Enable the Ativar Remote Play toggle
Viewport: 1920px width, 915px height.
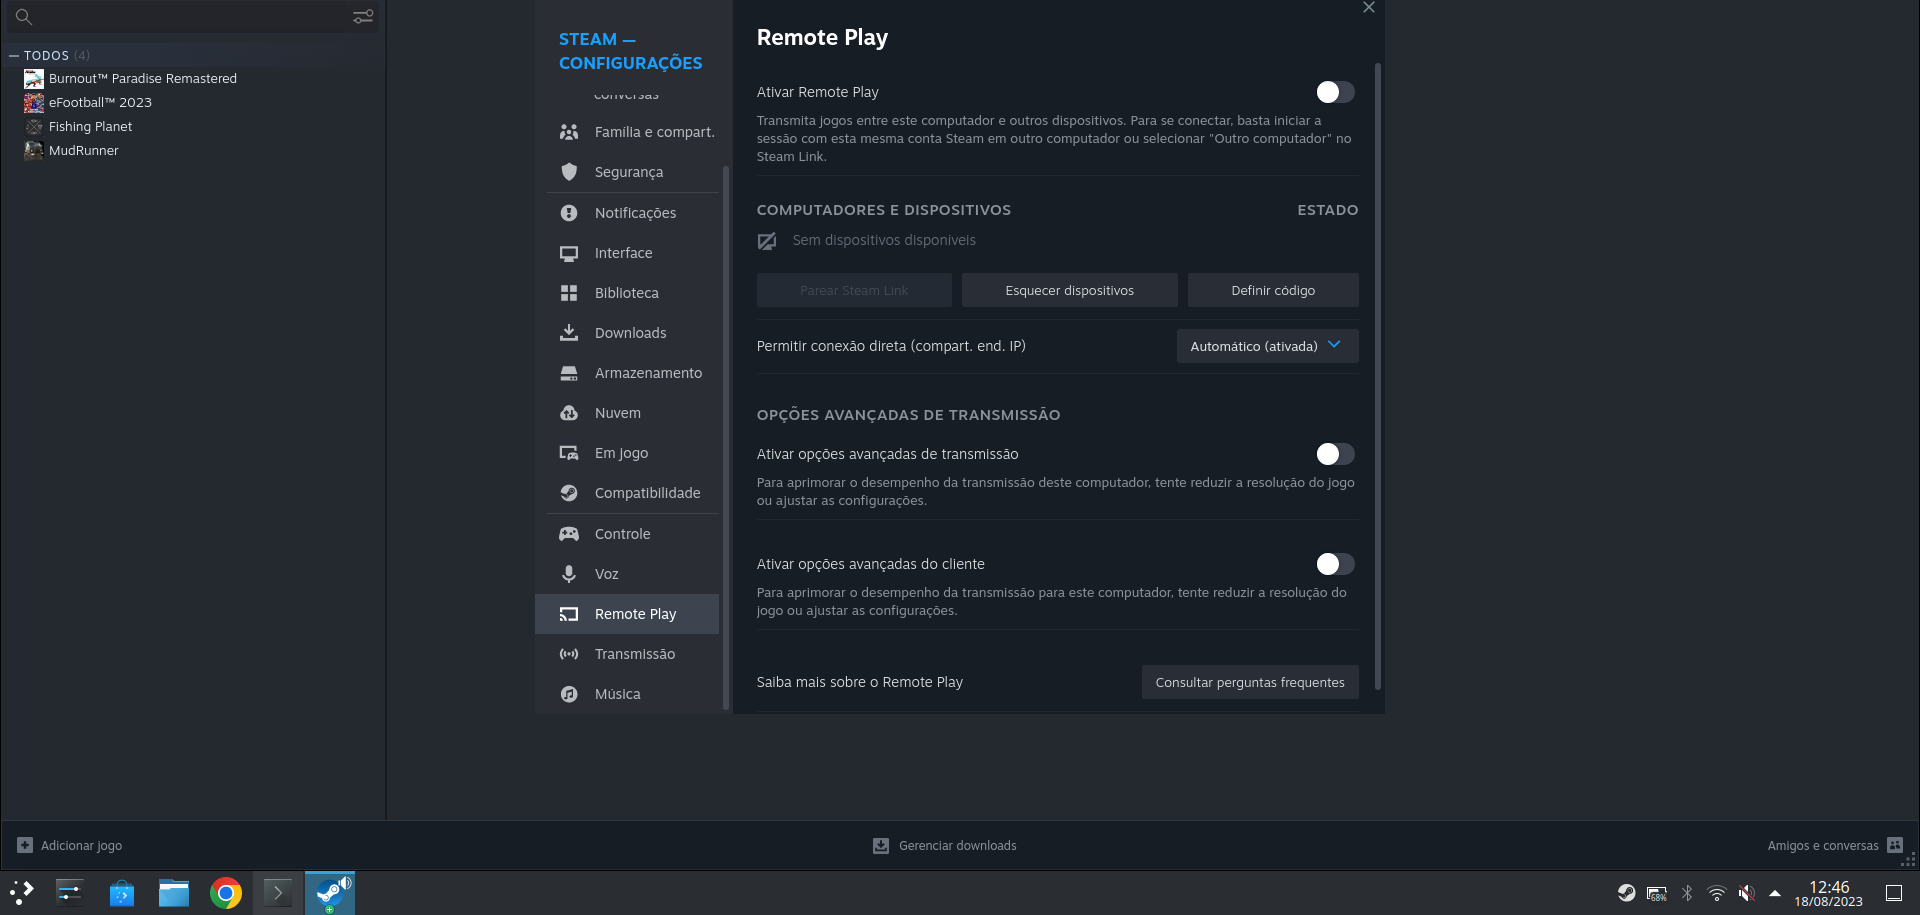point(1334,92)
